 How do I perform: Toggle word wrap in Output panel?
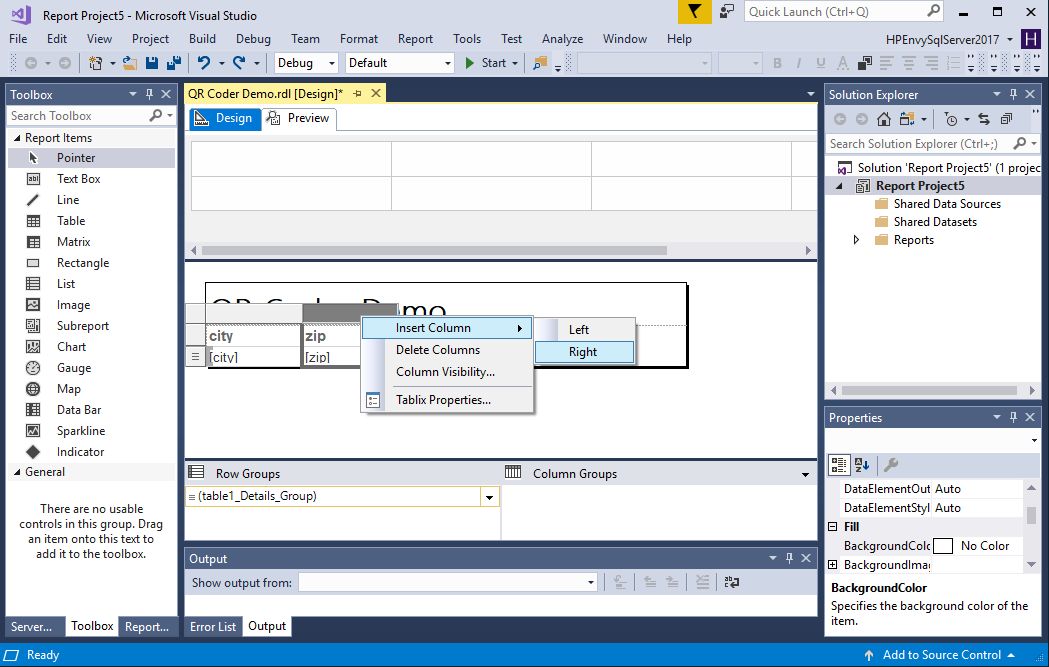tap(732, 582)
